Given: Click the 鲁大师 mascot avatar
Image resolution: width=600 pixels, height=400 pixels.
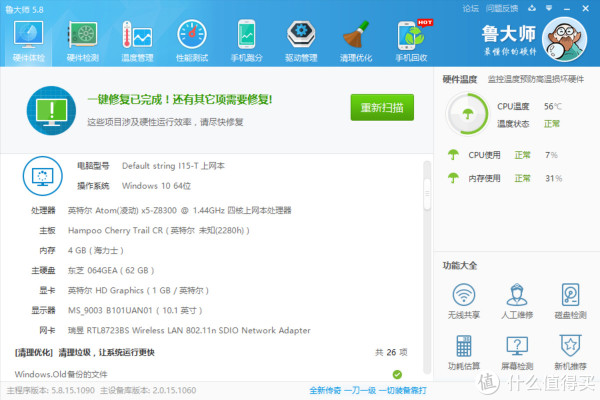Looking at the screenshot, I should [564, 39].
